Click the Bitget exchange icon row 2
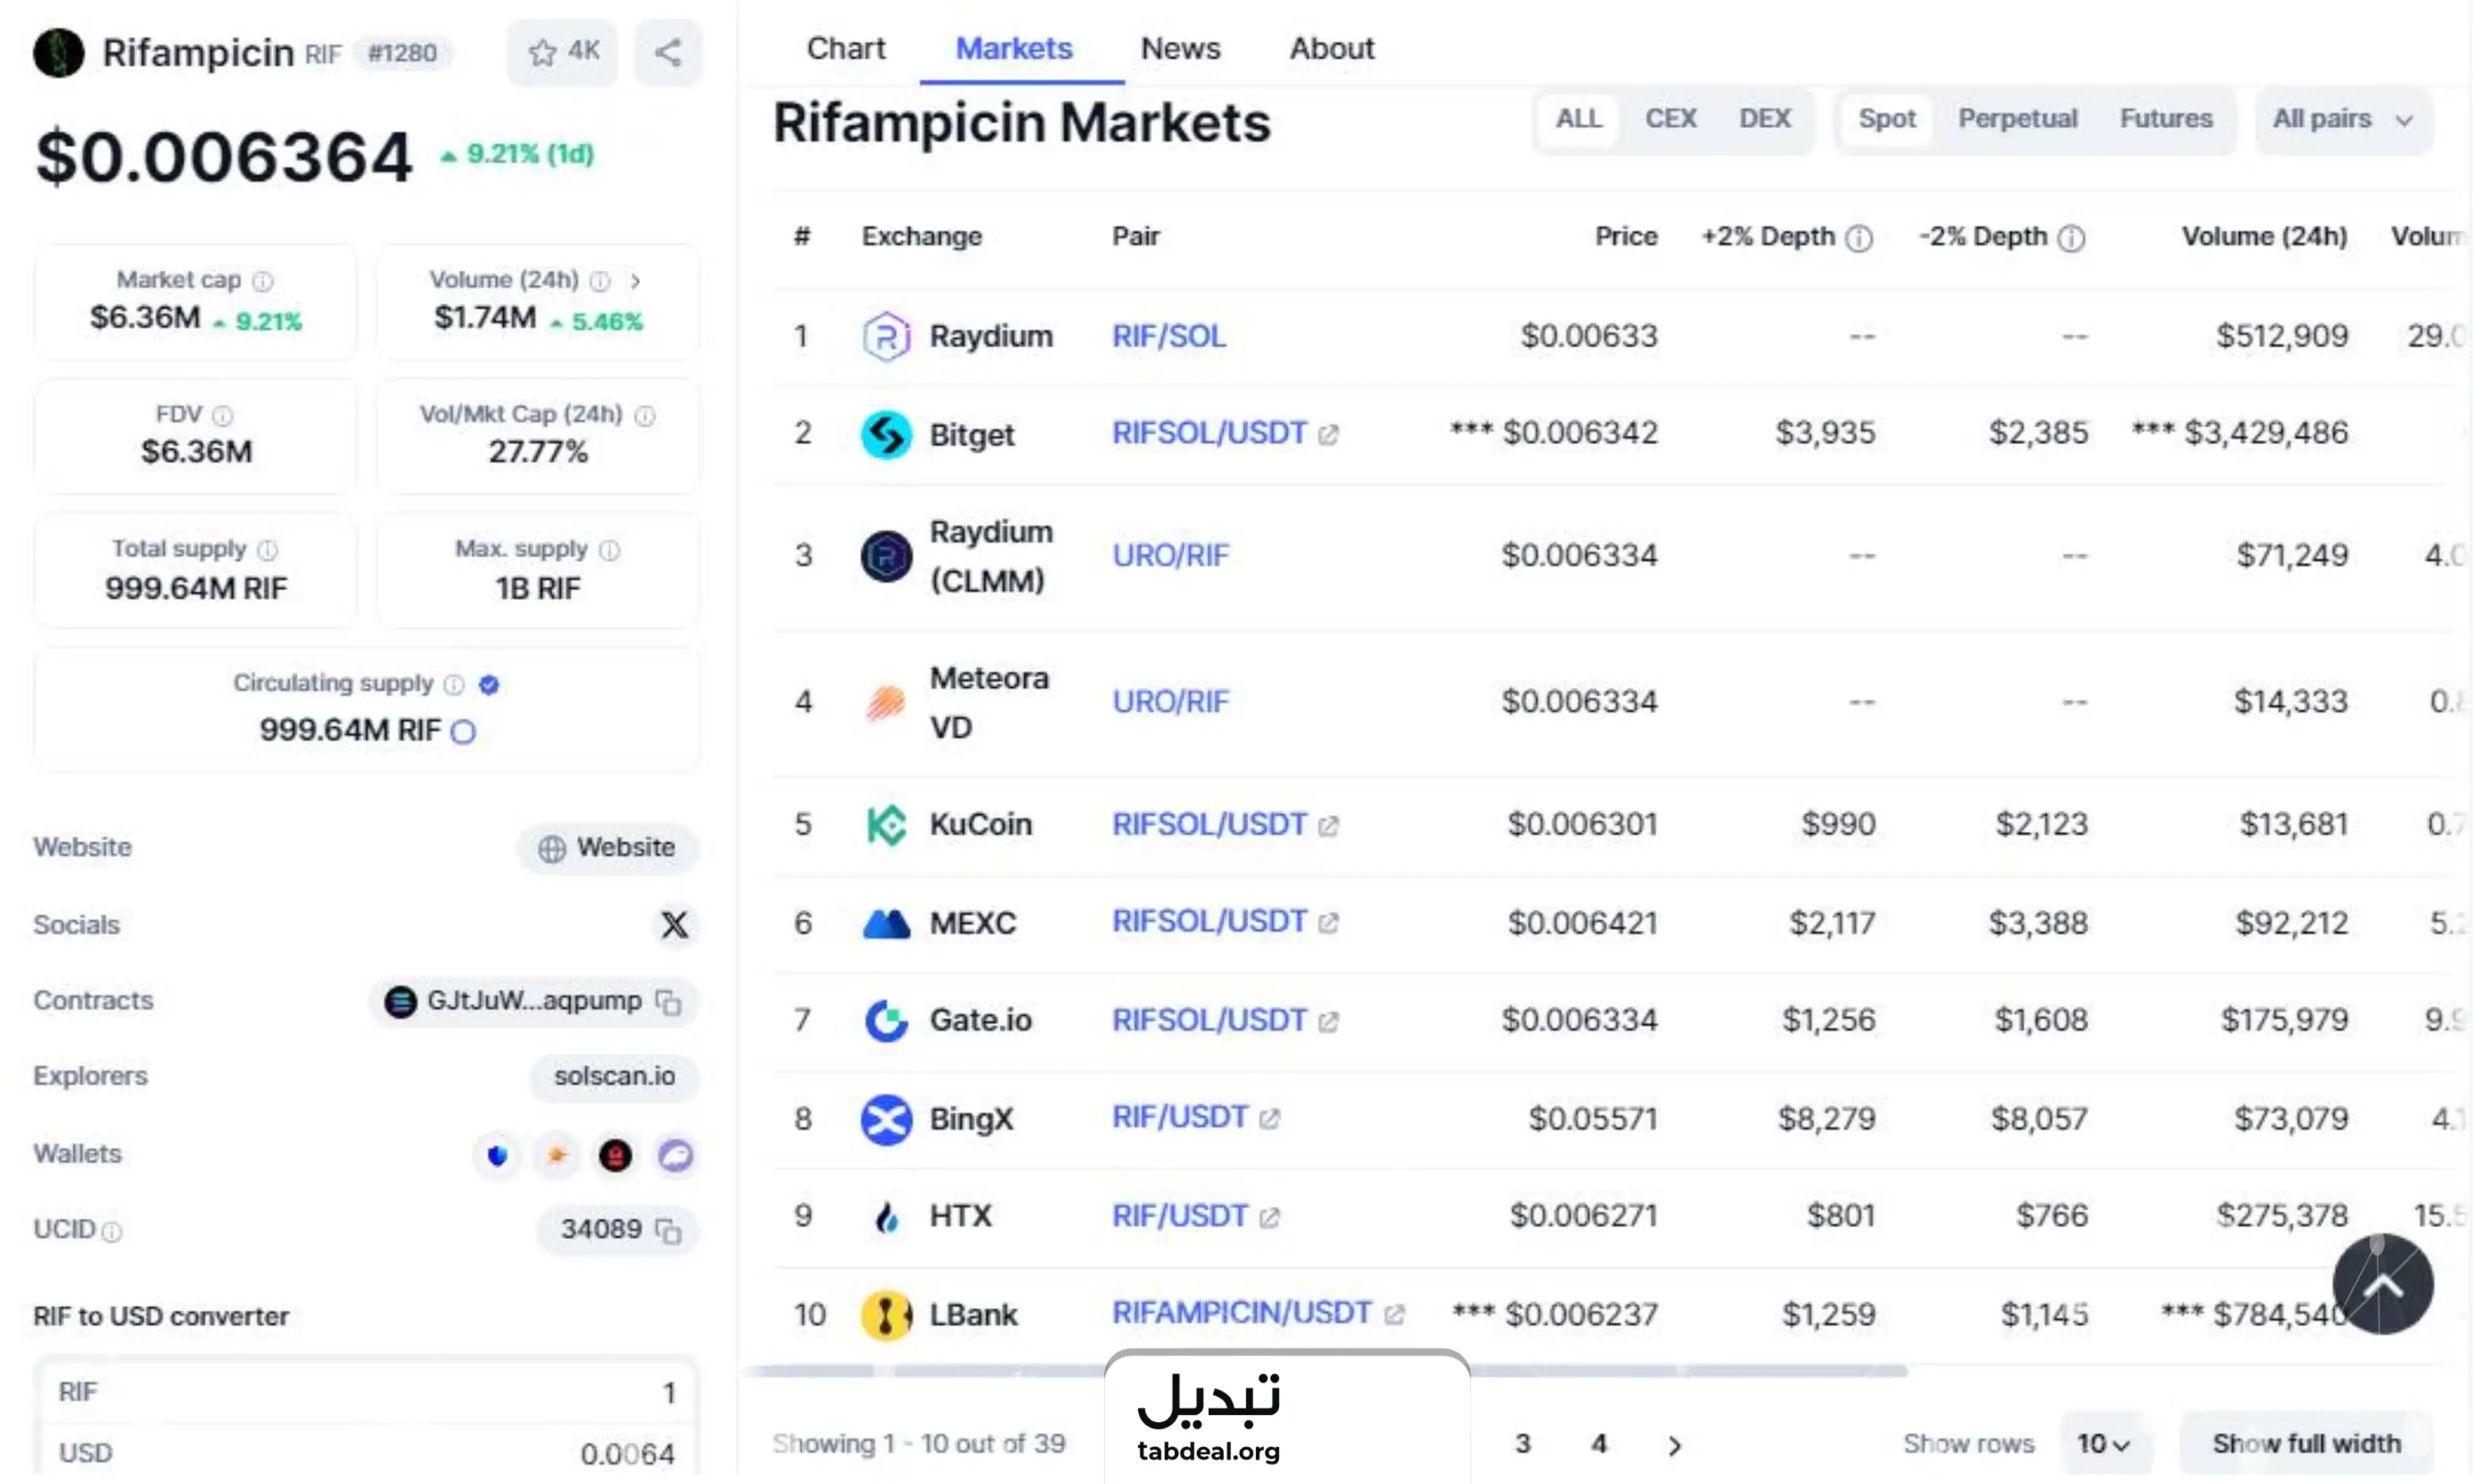 point(885,433)
